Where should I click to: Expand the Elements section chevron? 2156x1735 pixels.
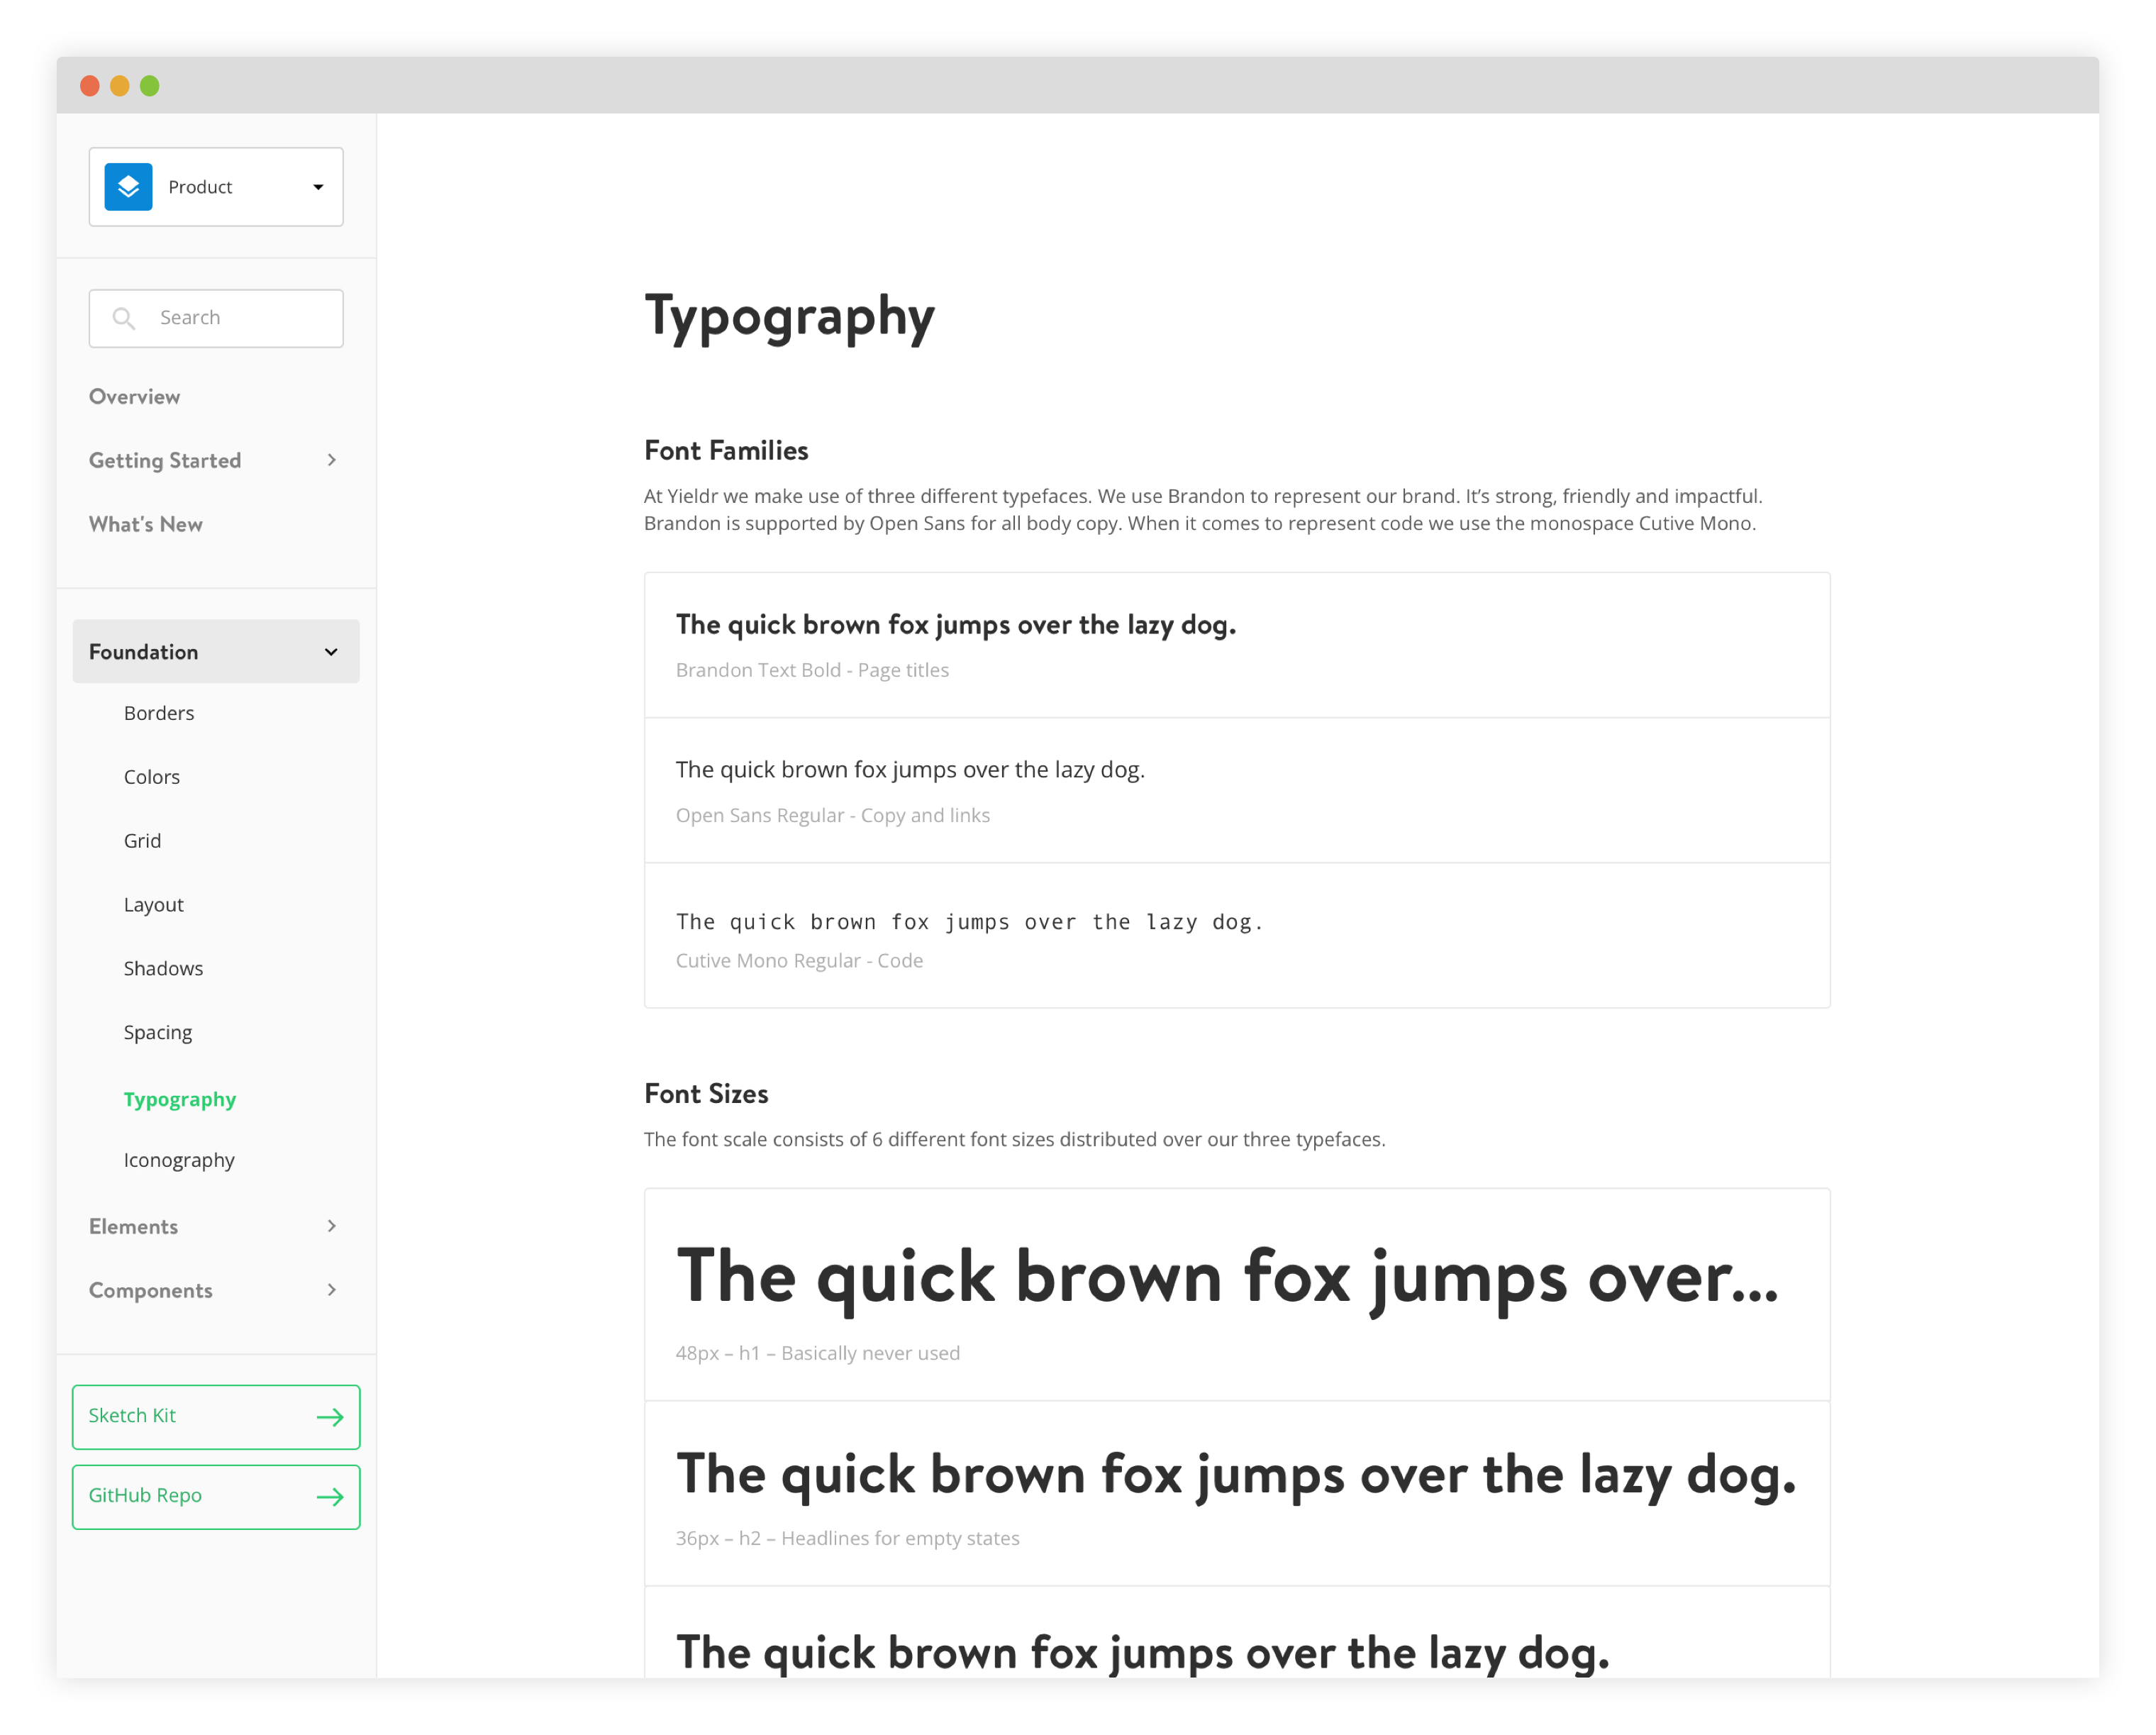click(x=332, y=1226)
